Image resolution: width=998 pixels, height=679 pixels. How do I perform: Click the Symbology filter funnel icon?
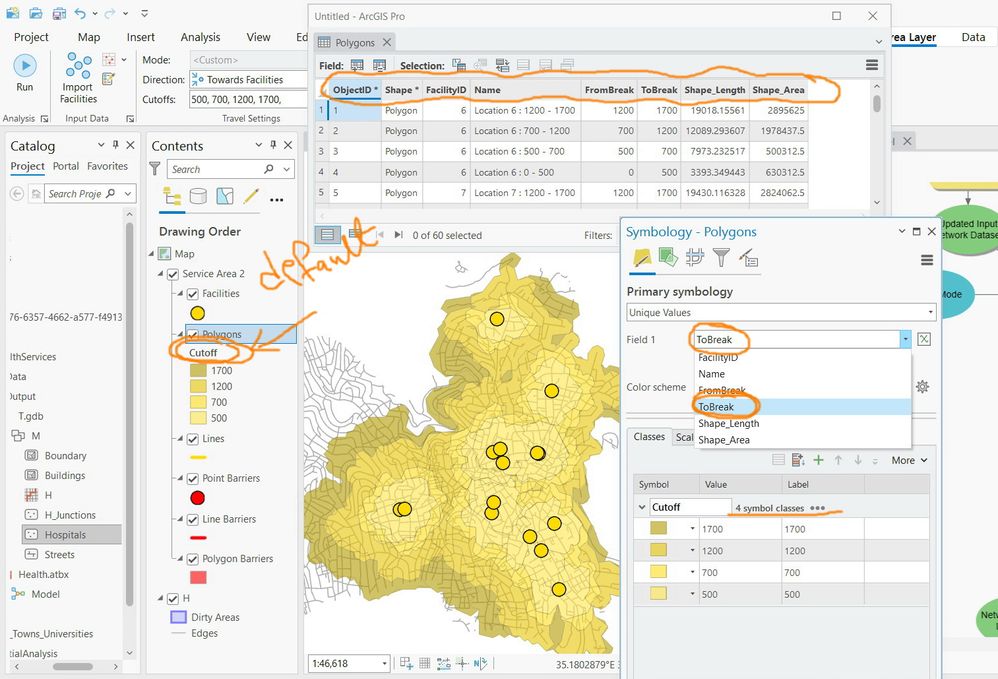(x=721, y=259)
